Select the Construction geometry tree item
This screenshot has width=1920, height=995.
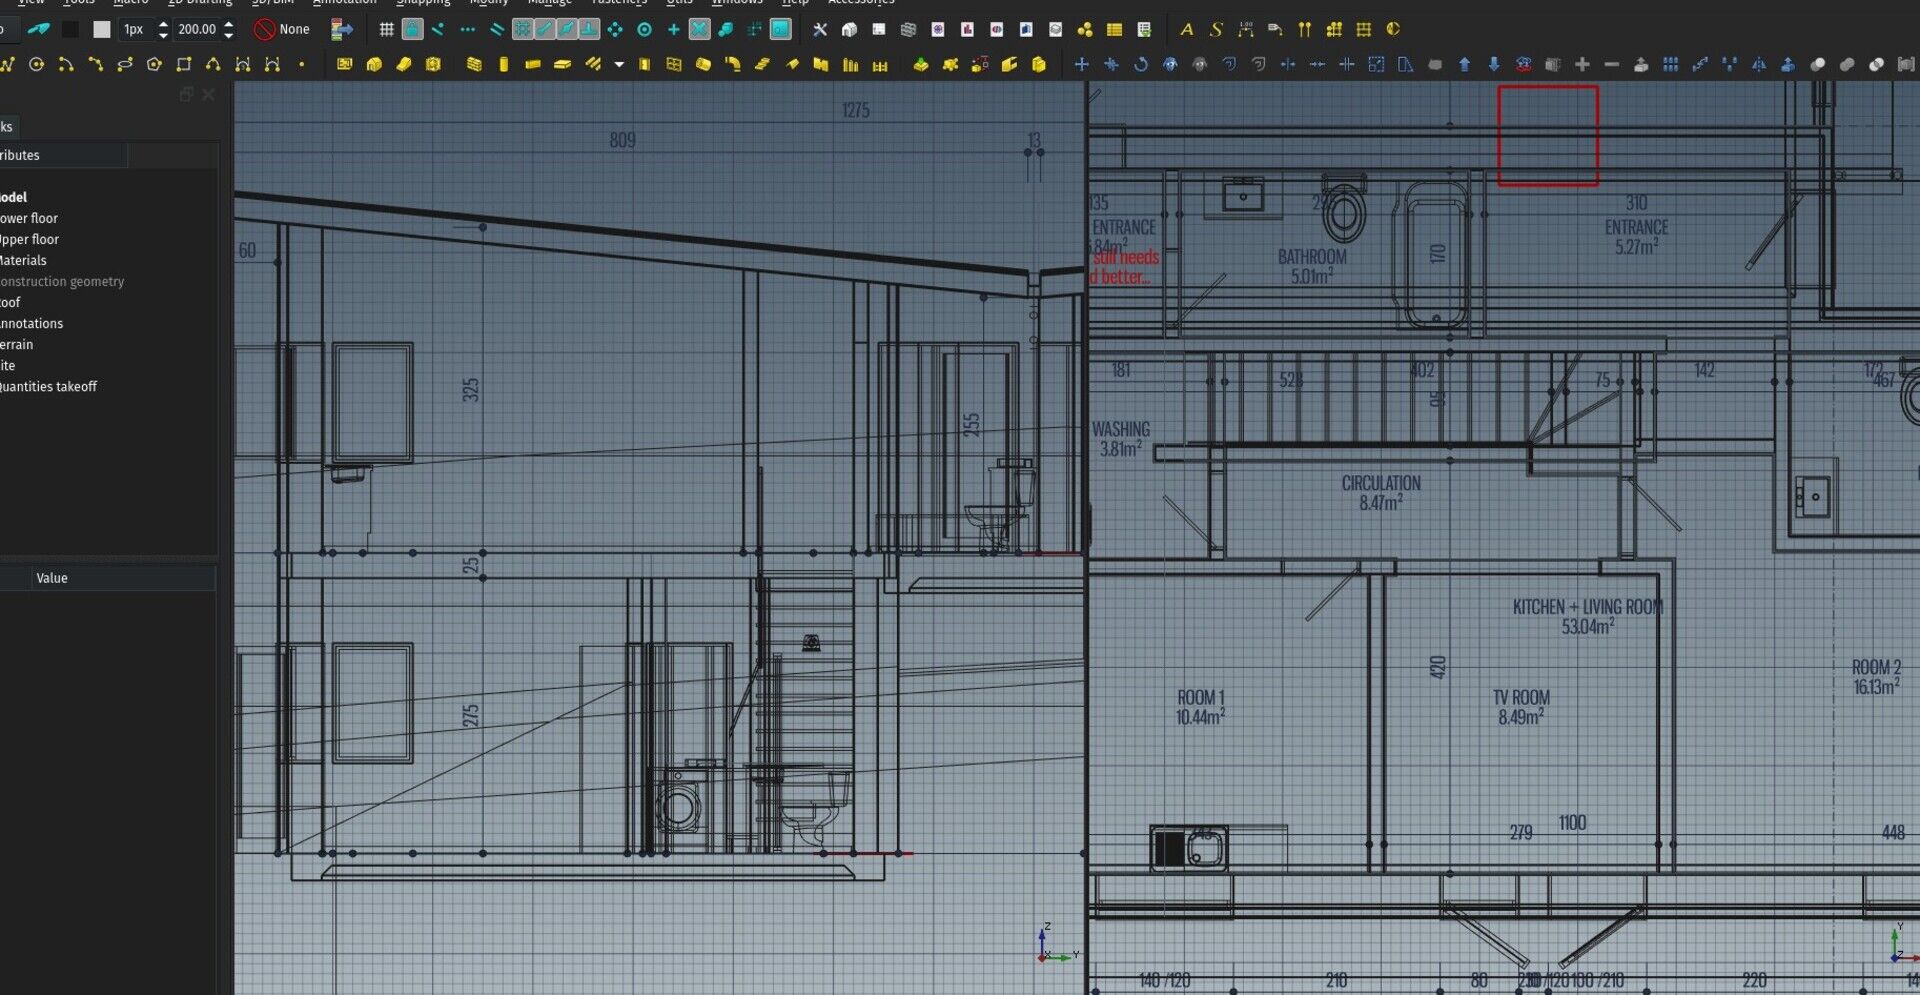(x=62, y=281)
